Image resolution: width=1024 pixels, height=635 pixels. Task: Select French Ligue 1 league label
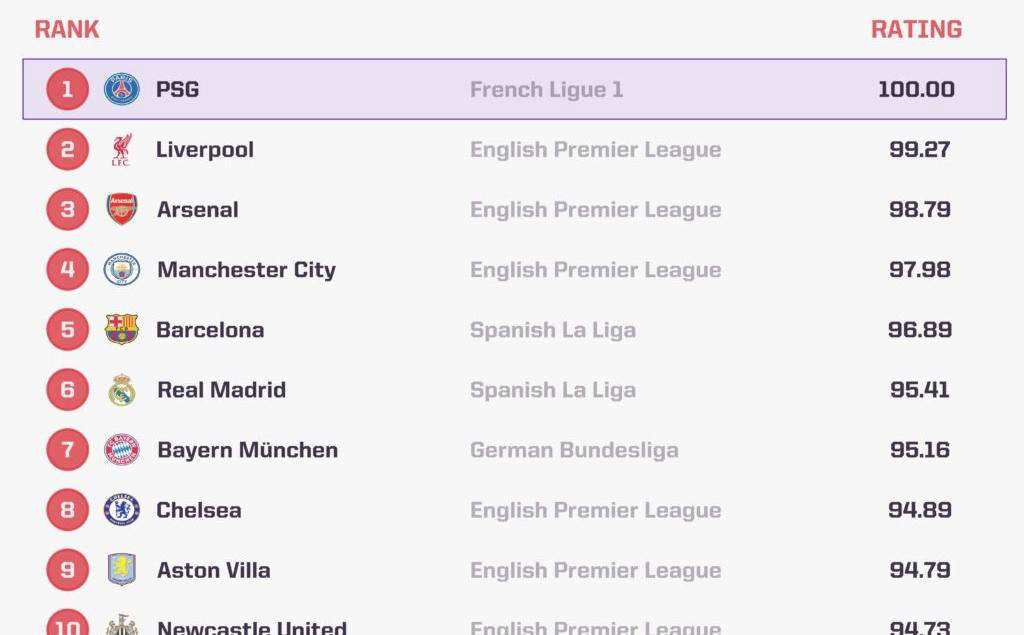[547, 90]
